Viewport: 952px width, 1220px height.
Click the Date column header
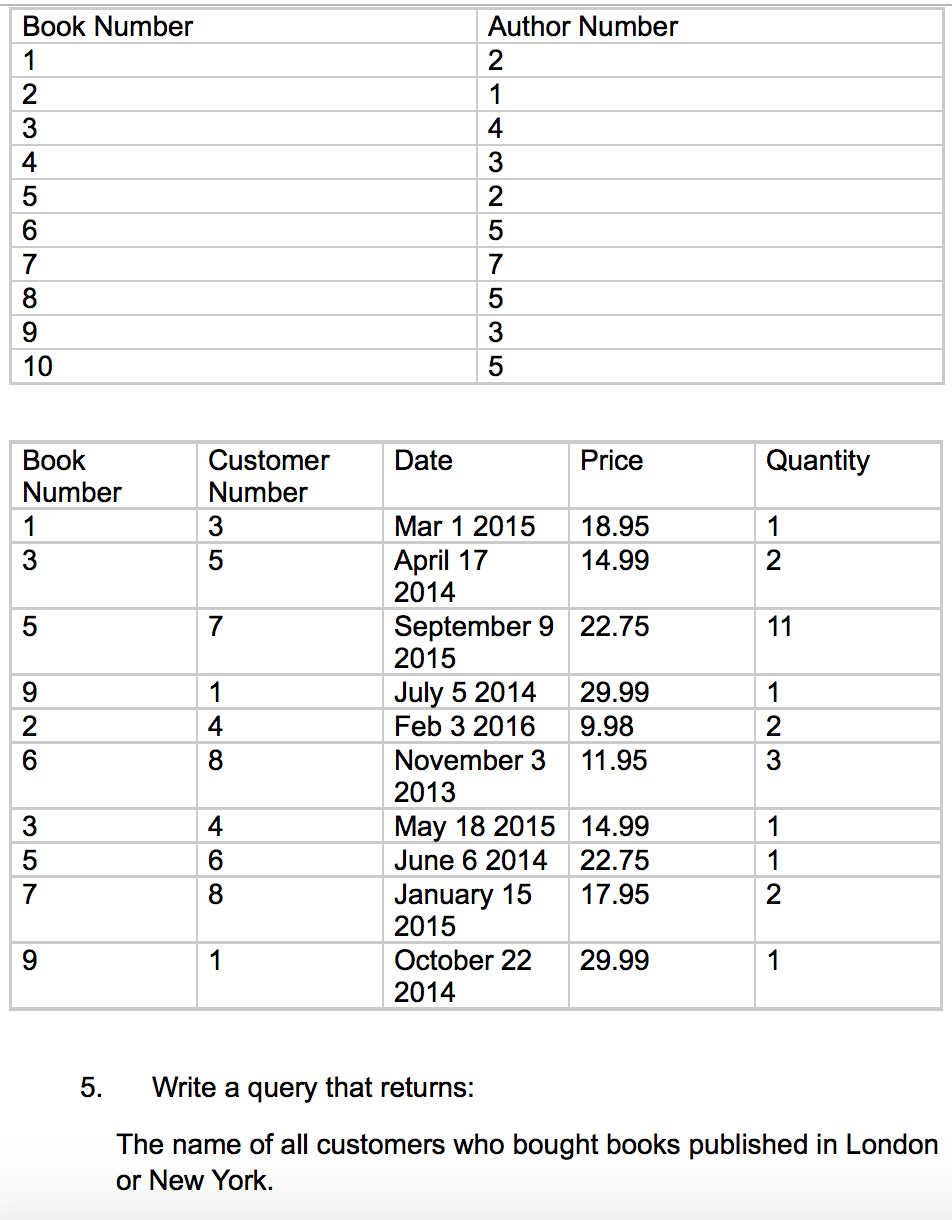pos(423,461)
